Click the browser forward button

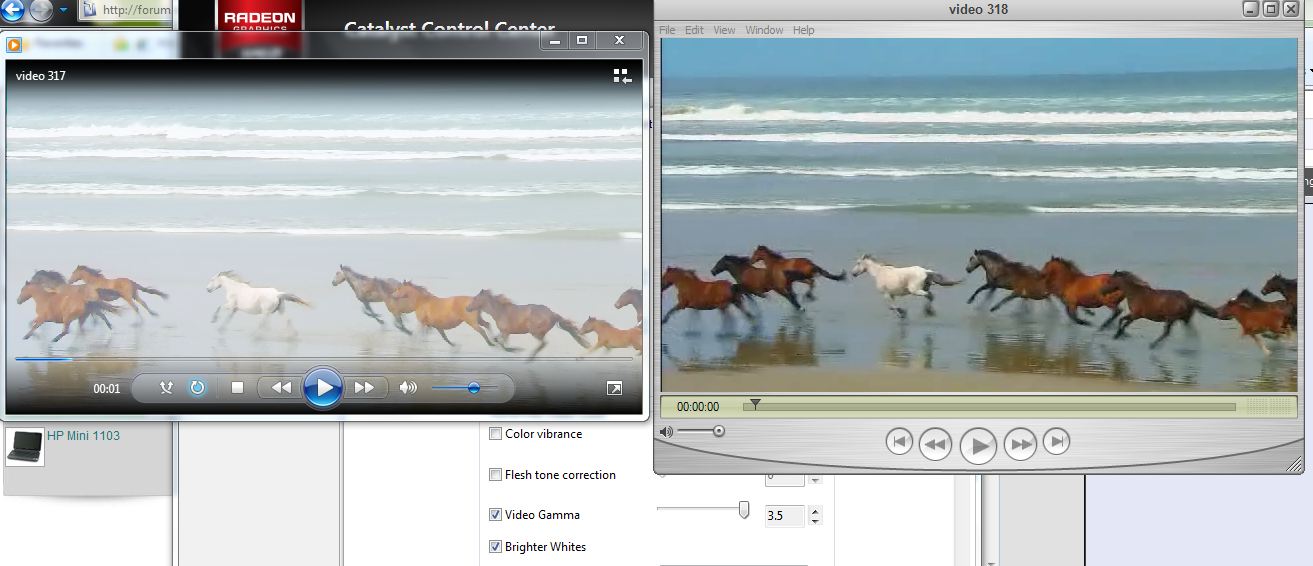click(41, 11)
